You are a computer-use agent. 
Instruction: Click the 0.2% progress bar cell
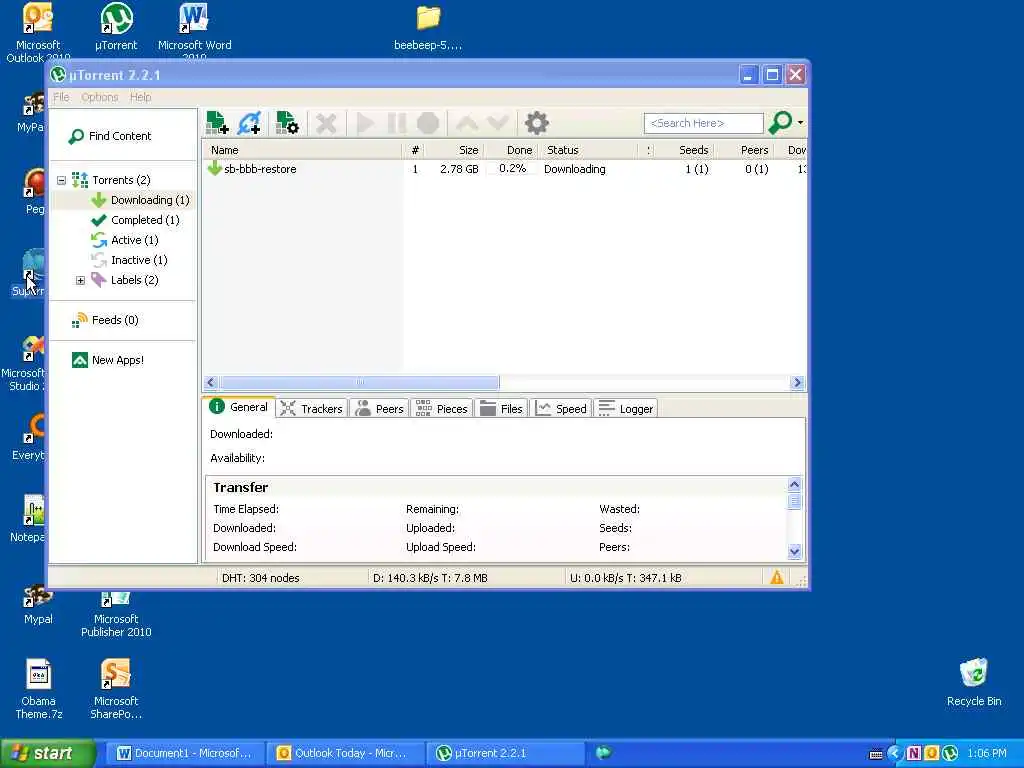pyautogui.click(x=512, y=168)
